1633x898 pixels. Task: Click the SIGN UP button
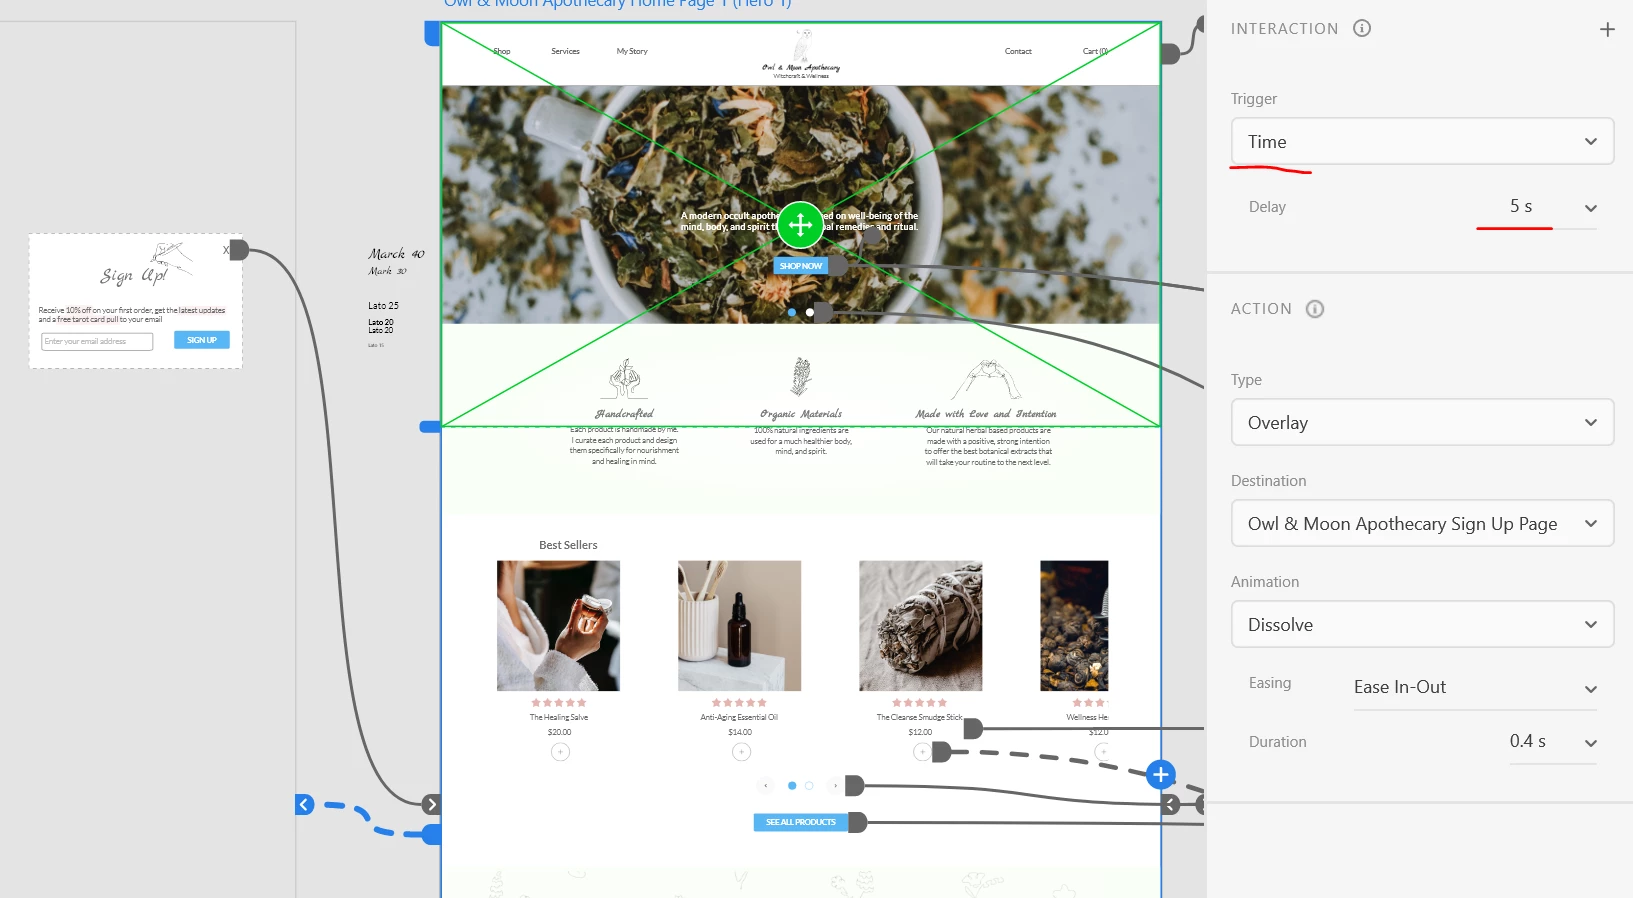tap(202, 340)
